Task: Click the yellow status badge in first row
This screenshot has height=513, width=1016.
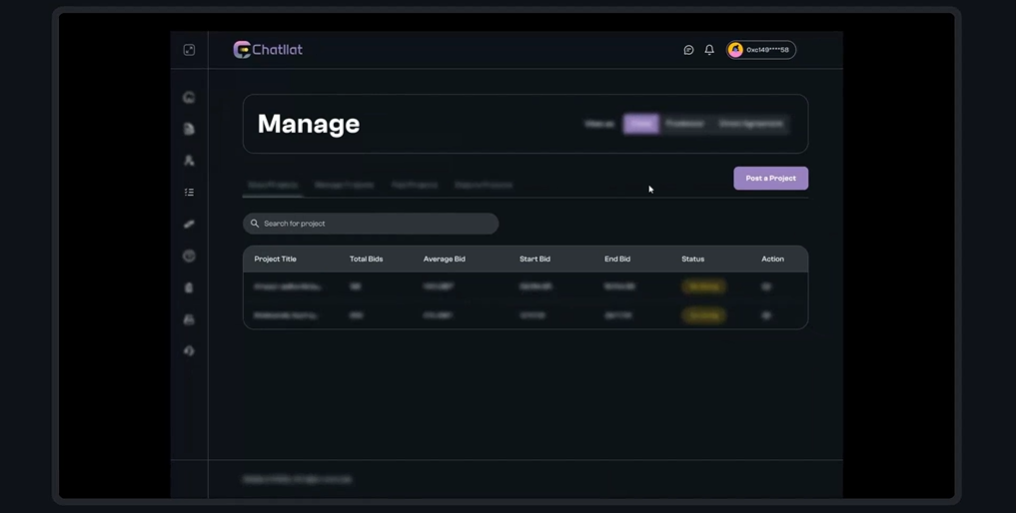Action: coord(703,287)
